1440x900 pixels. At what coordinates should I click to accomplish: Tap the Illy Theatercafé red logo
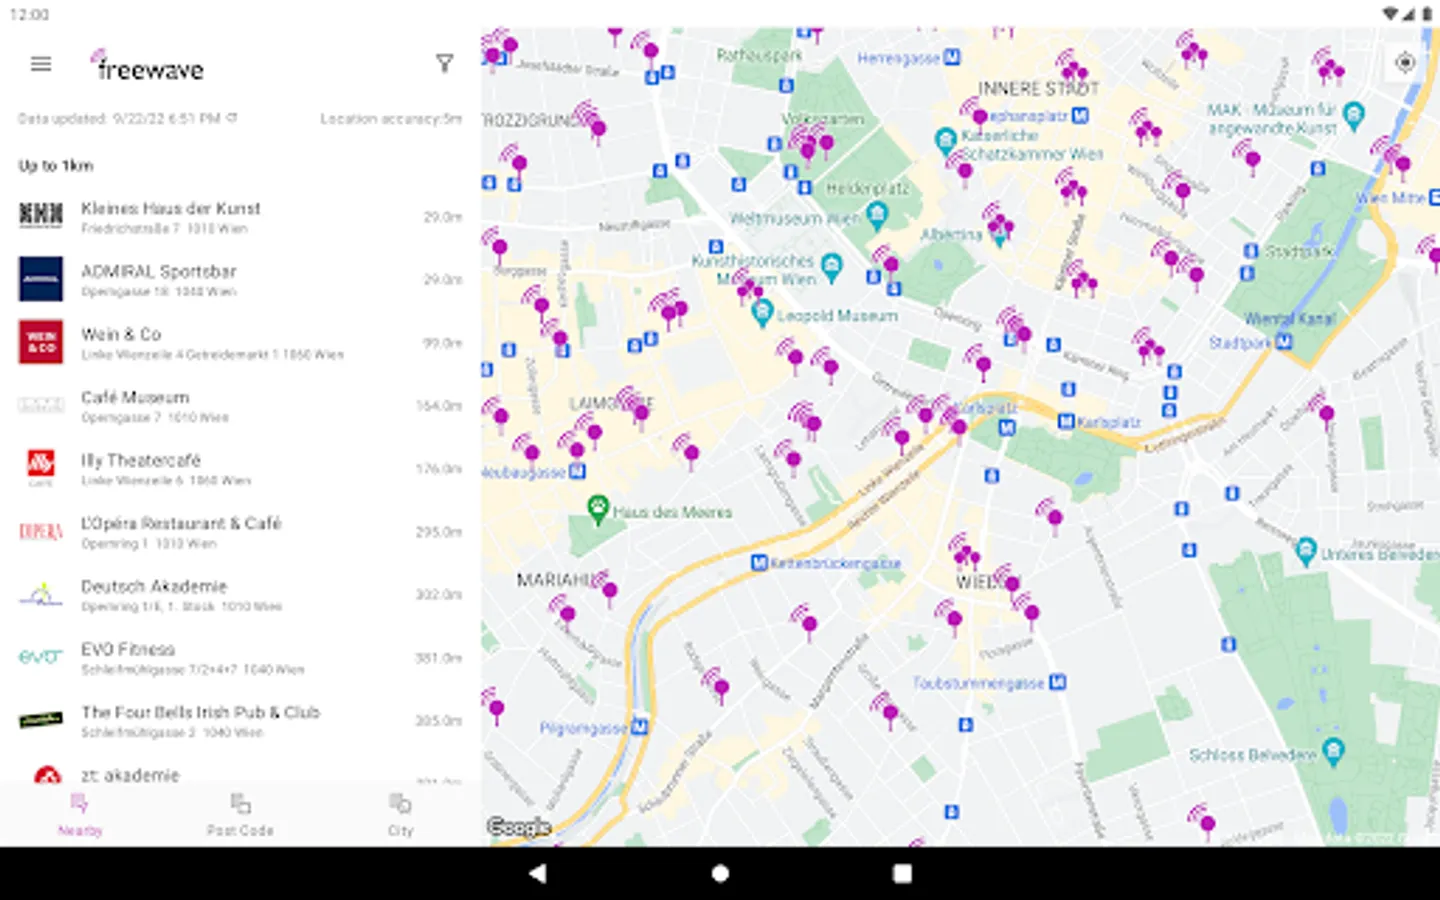[x=41, y=468]
